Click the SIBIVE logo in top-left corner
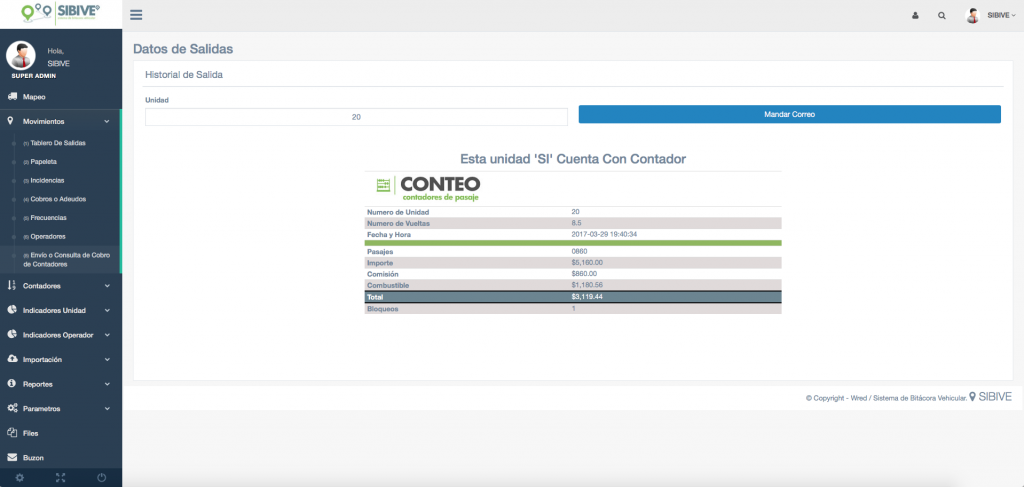Image resolution: width=1024 pixels, height=487 pixels. [61, 14]
